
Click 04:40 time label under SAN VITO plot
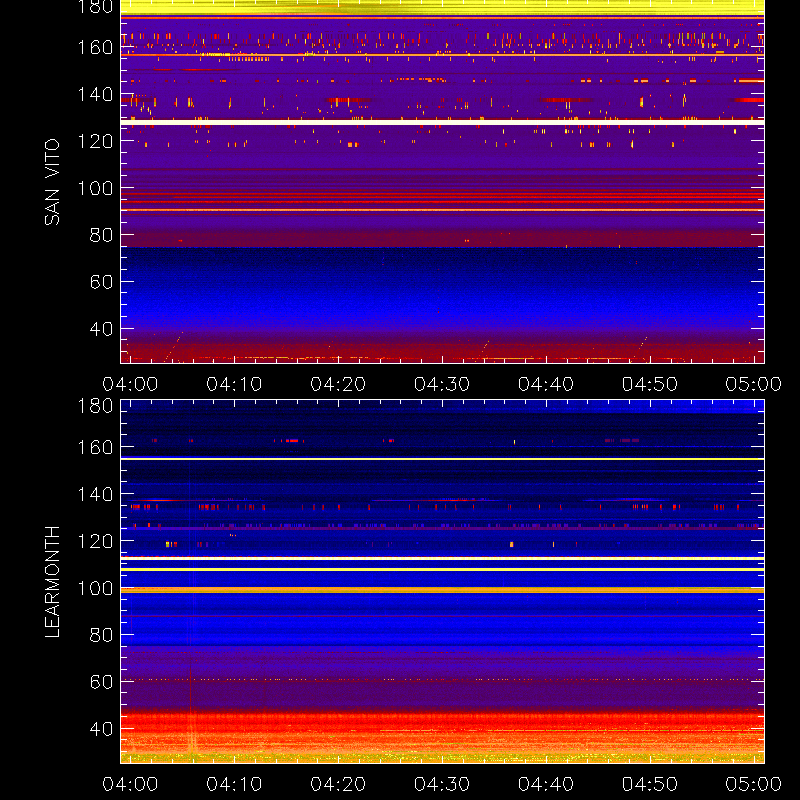point(546,384)
